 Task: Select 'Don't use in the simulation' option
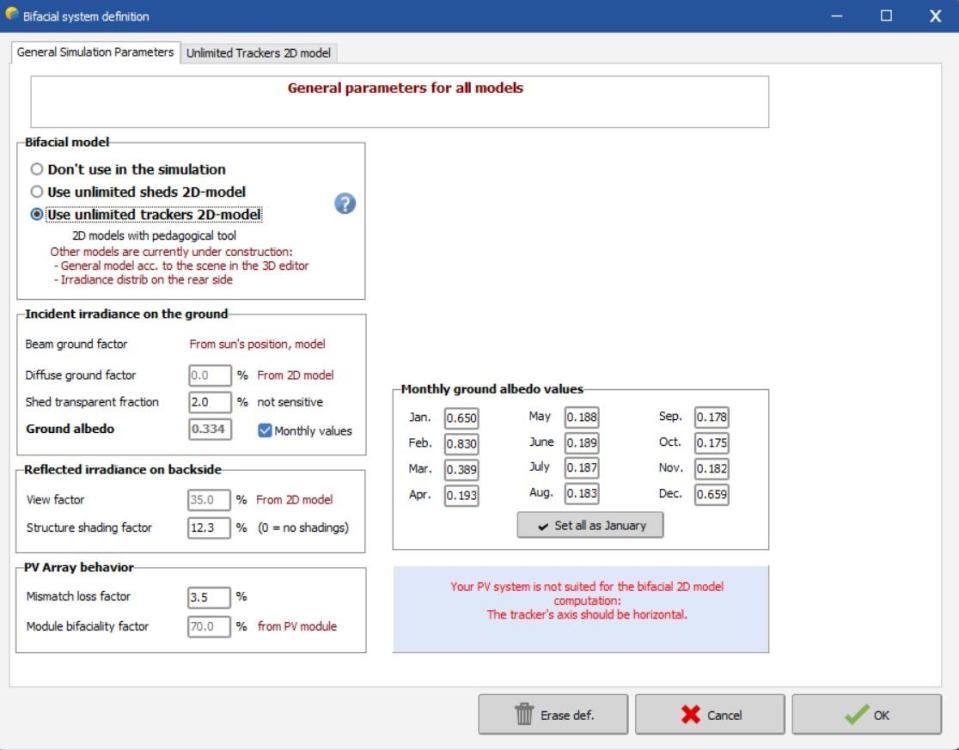(x=37, y=170)
